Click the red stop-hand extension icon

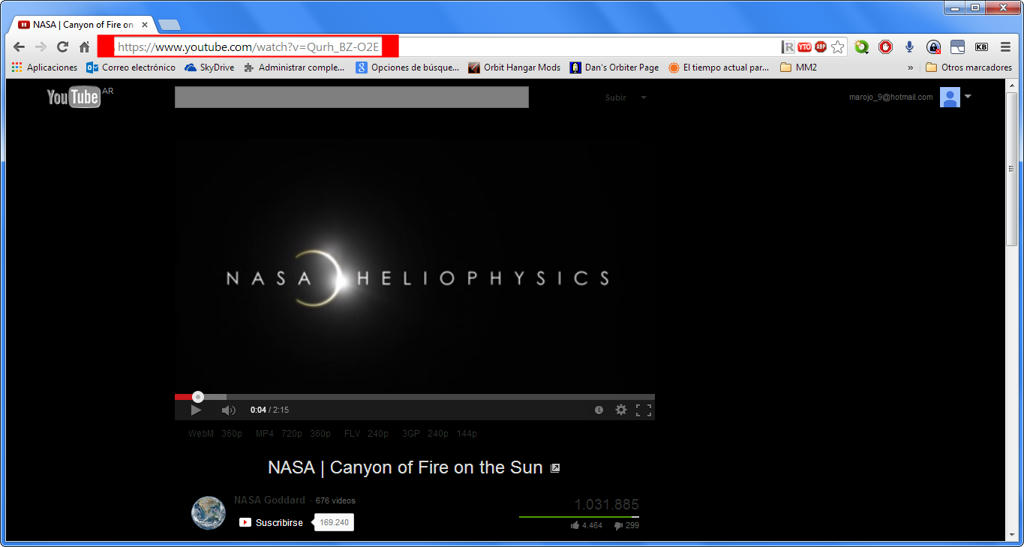click(x=886, y=47)
